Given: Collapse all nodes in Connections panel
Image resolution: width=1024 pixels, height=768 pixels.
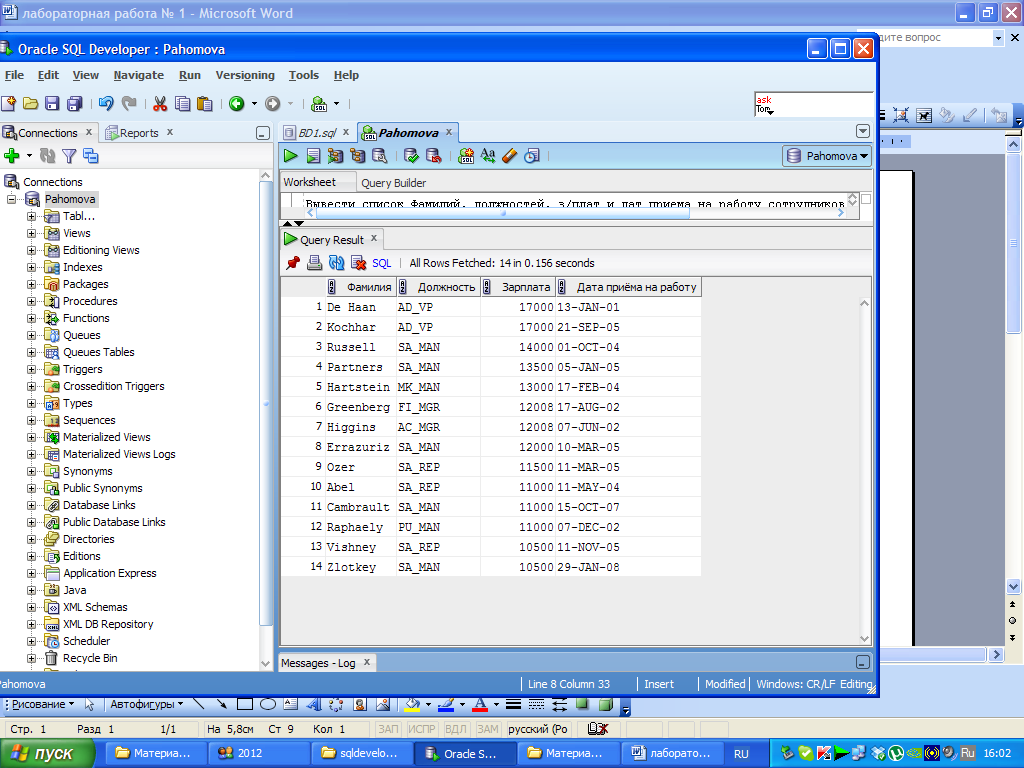Looking at the screenshot, I should tap(91, 155).
